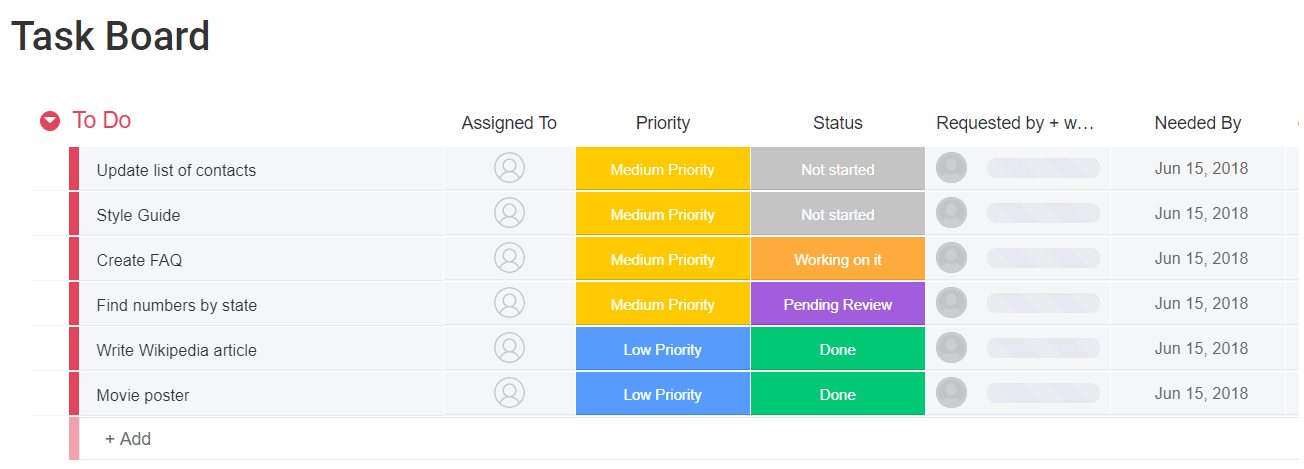The width and height of the screenshot is (1304, 469).
Task: Click Done status of Write Wikipedia article
Action: coord(838,349)
